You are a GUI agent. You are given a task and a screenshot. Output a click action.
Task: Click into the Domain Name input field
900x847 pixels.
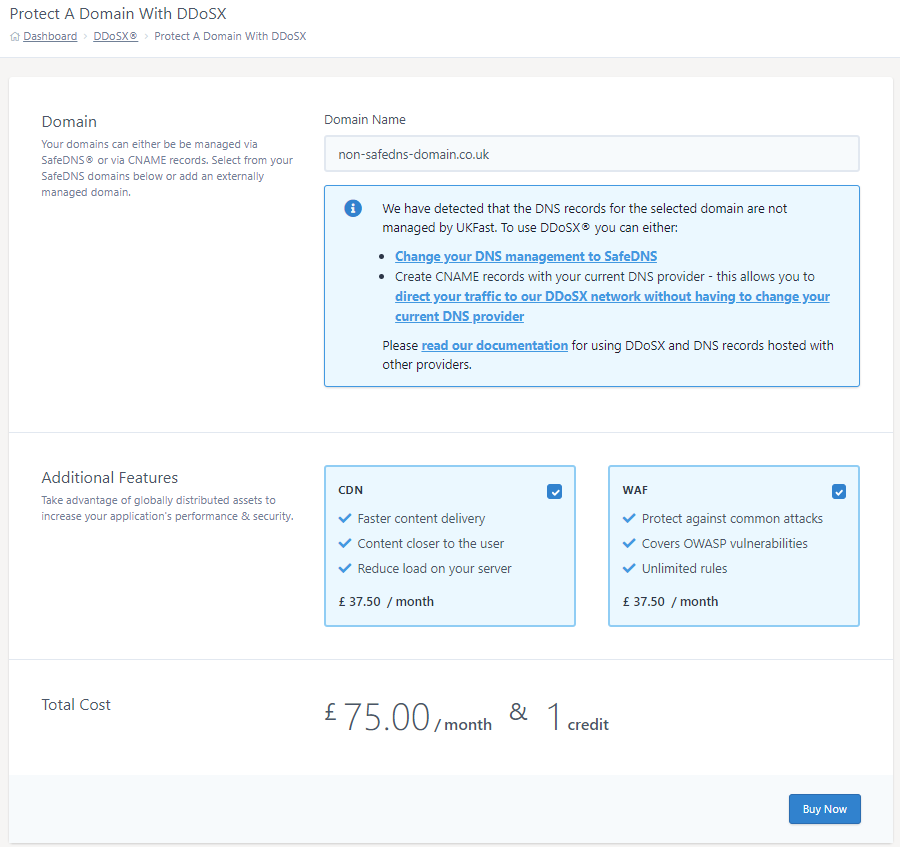click(591, 155)
